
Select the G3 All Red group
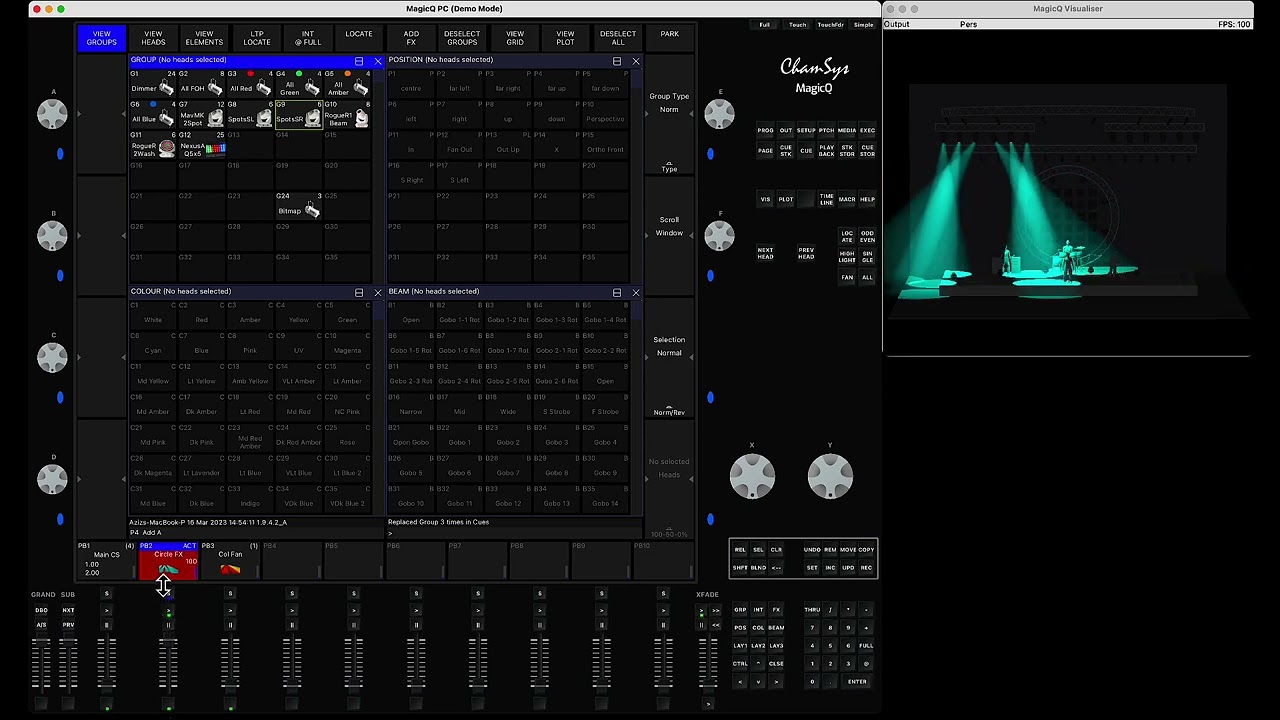click(252, 84)
